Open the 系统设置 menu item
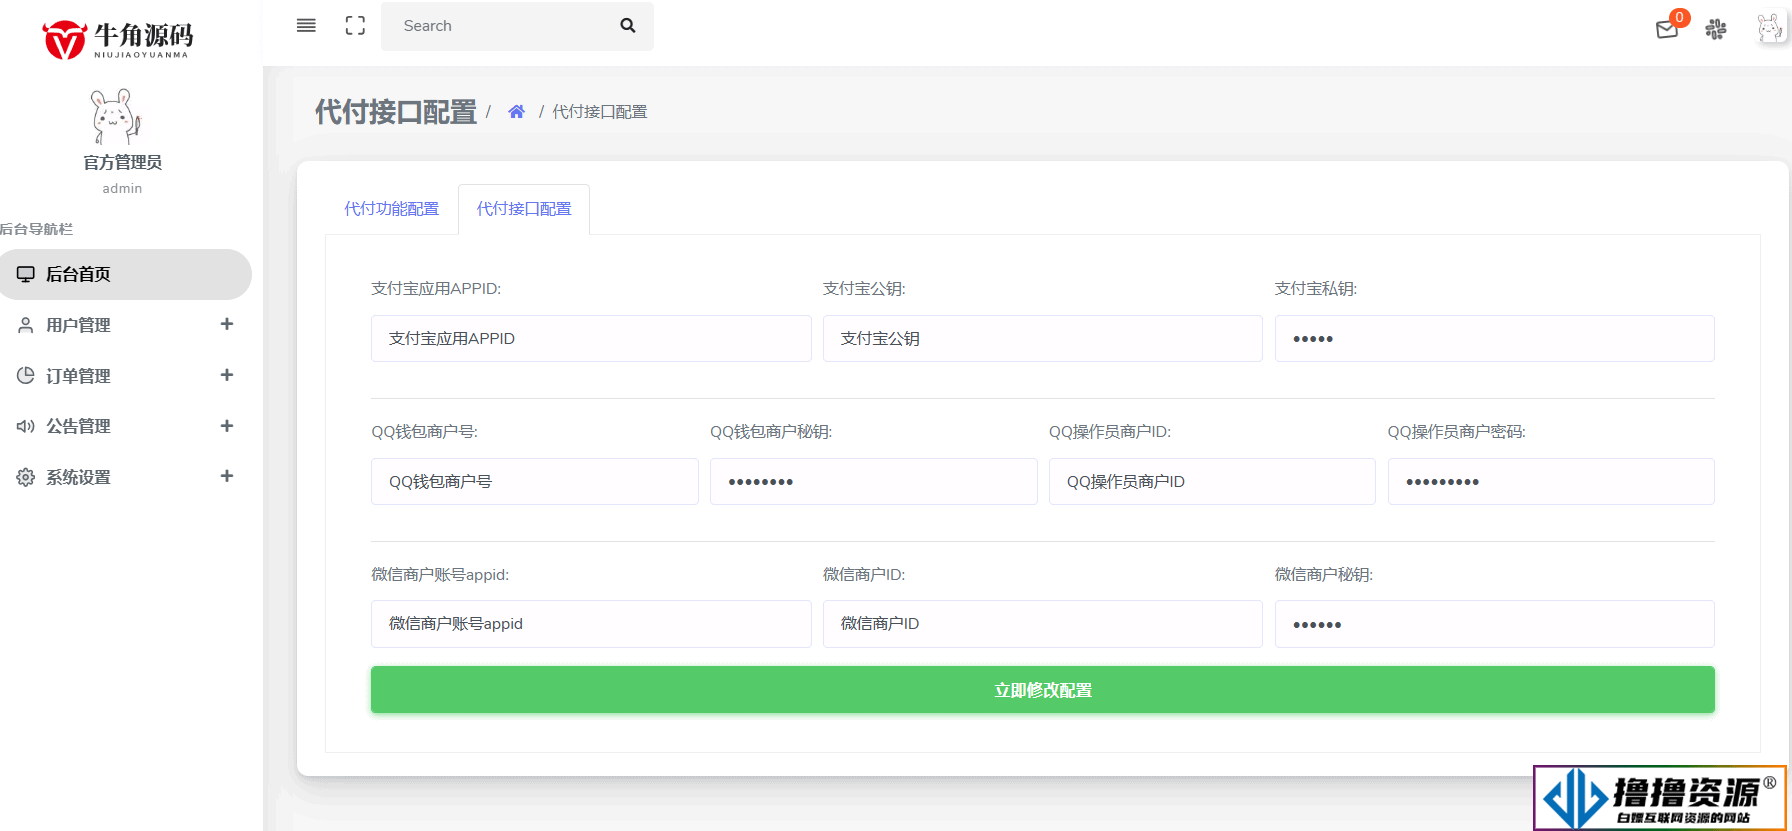Screen dimensions: 1792x831 125,477
